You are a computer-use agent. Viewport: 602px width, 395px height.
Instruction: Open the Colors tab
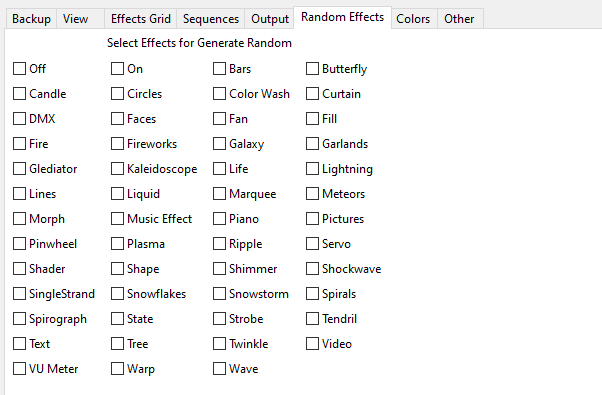(x=413, y=19)
